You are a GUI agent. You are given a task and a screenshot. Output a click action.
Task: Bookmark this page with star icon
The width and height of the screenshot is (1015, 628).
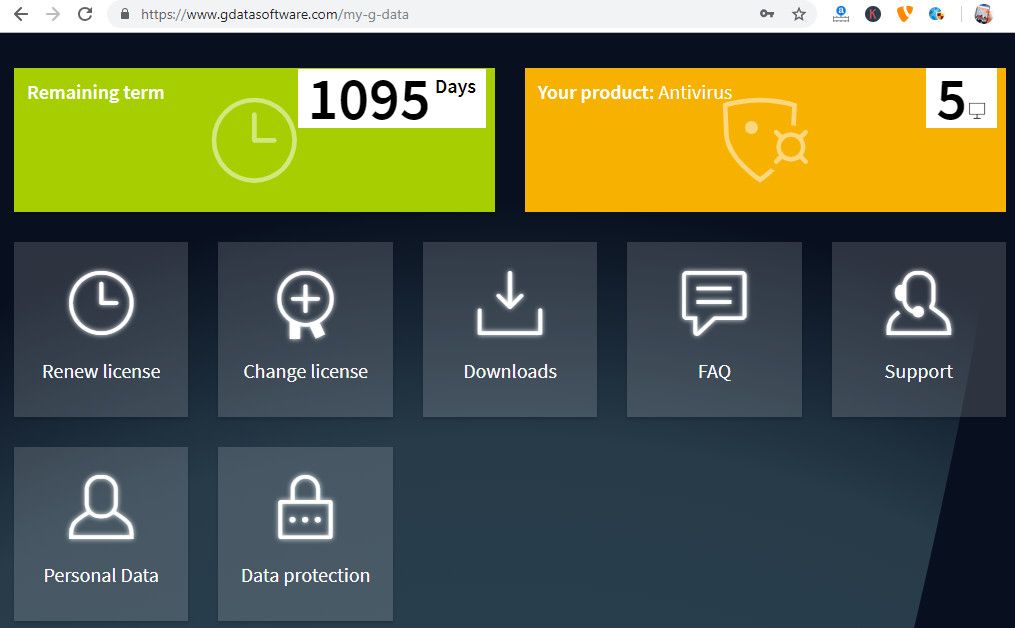[x=799, y=14]
